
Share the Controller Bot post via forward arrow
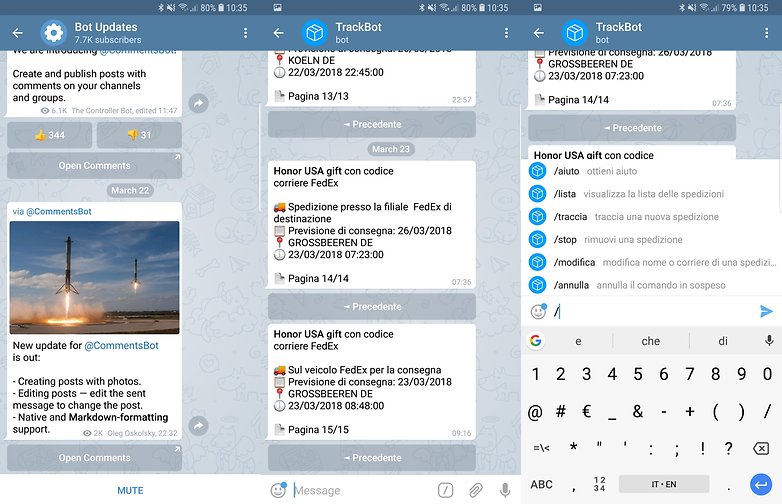click(198, 103)
